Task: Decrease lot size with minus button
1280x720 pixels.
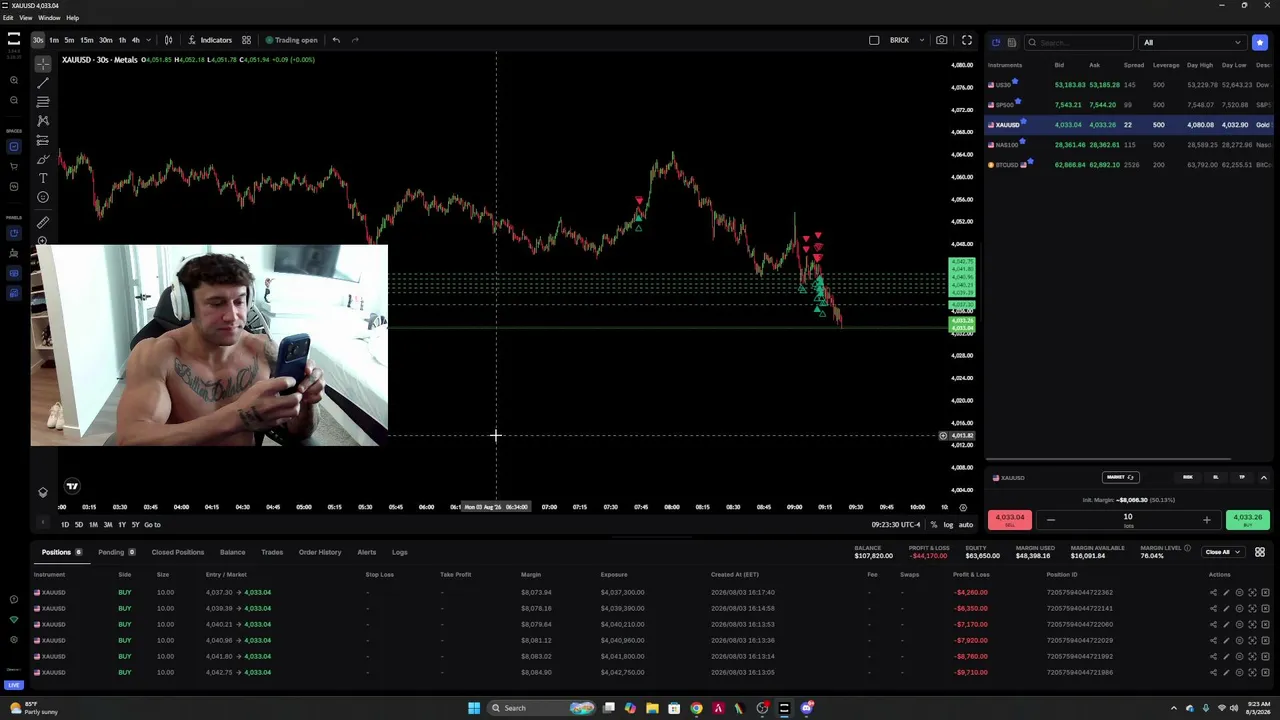Action: point(1051,520)
